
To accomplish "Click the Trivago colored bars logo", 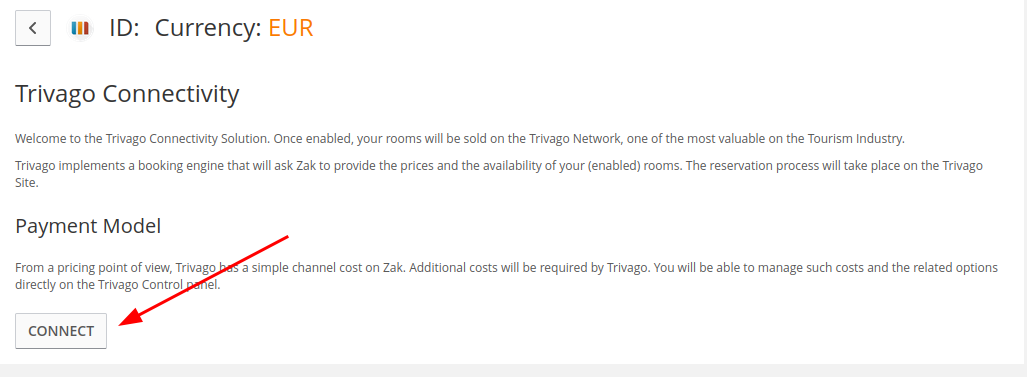I will pyautogui.click(x=80, y=29).
